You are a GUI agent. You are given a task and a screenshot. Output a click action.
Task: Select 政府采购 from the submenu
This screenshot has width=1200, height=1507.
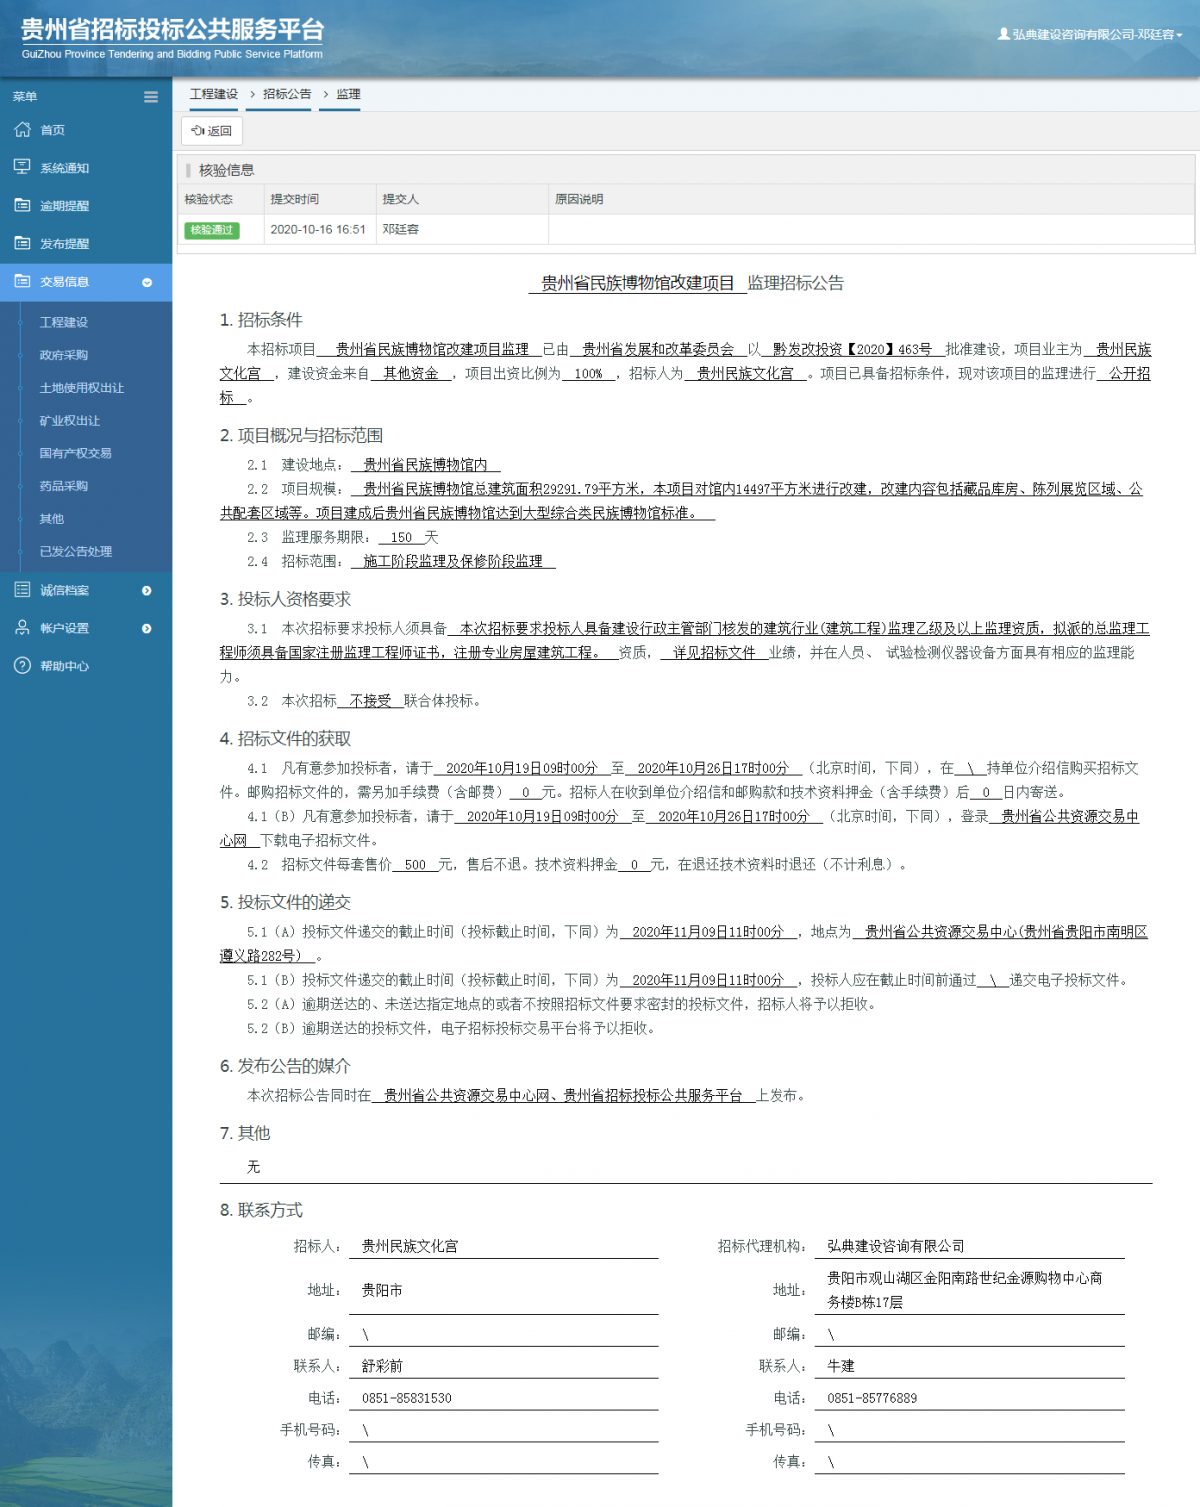(62, 355)
